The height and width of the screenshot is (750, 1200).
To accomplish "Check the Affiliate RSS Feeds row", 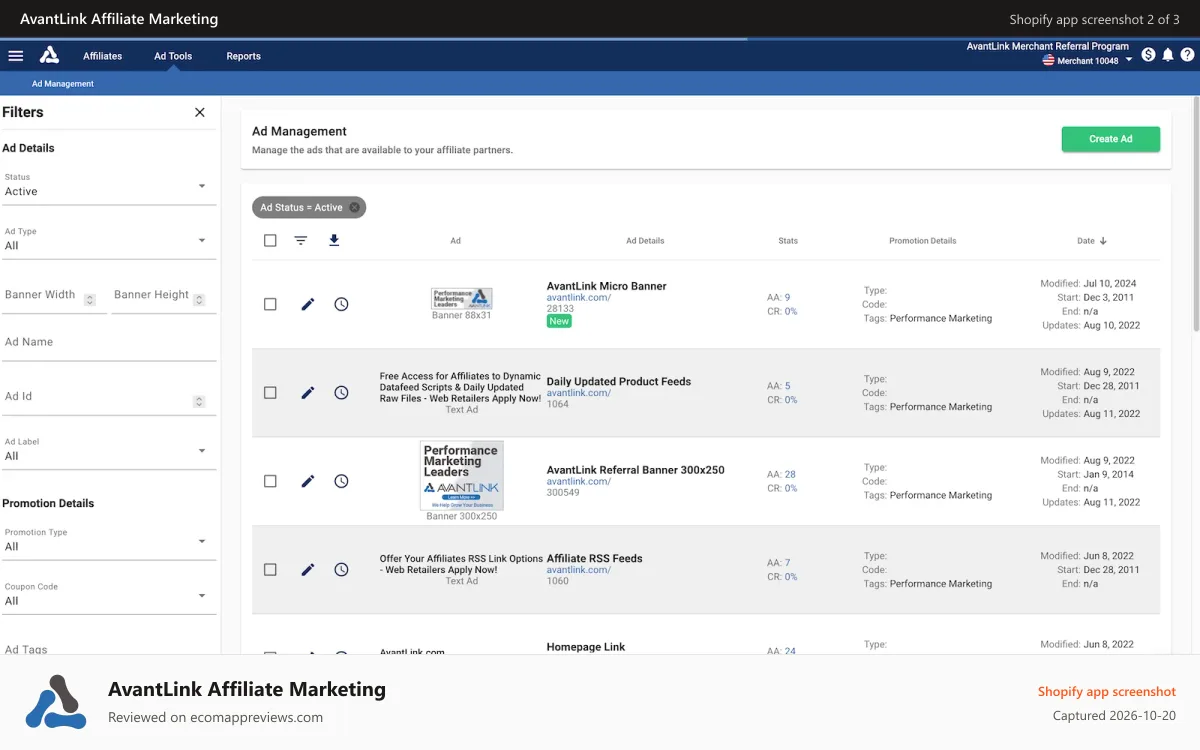I will (270, 569).
